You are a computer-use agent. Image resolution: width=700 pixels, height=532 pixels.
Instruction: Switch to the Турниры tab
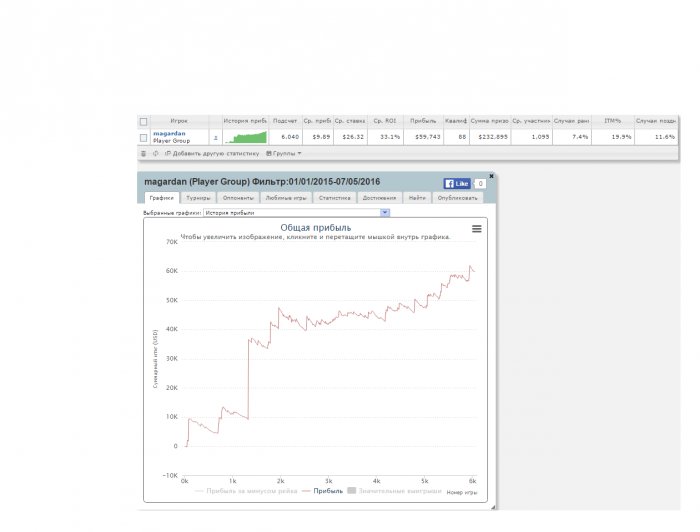(x=199, y=198)
